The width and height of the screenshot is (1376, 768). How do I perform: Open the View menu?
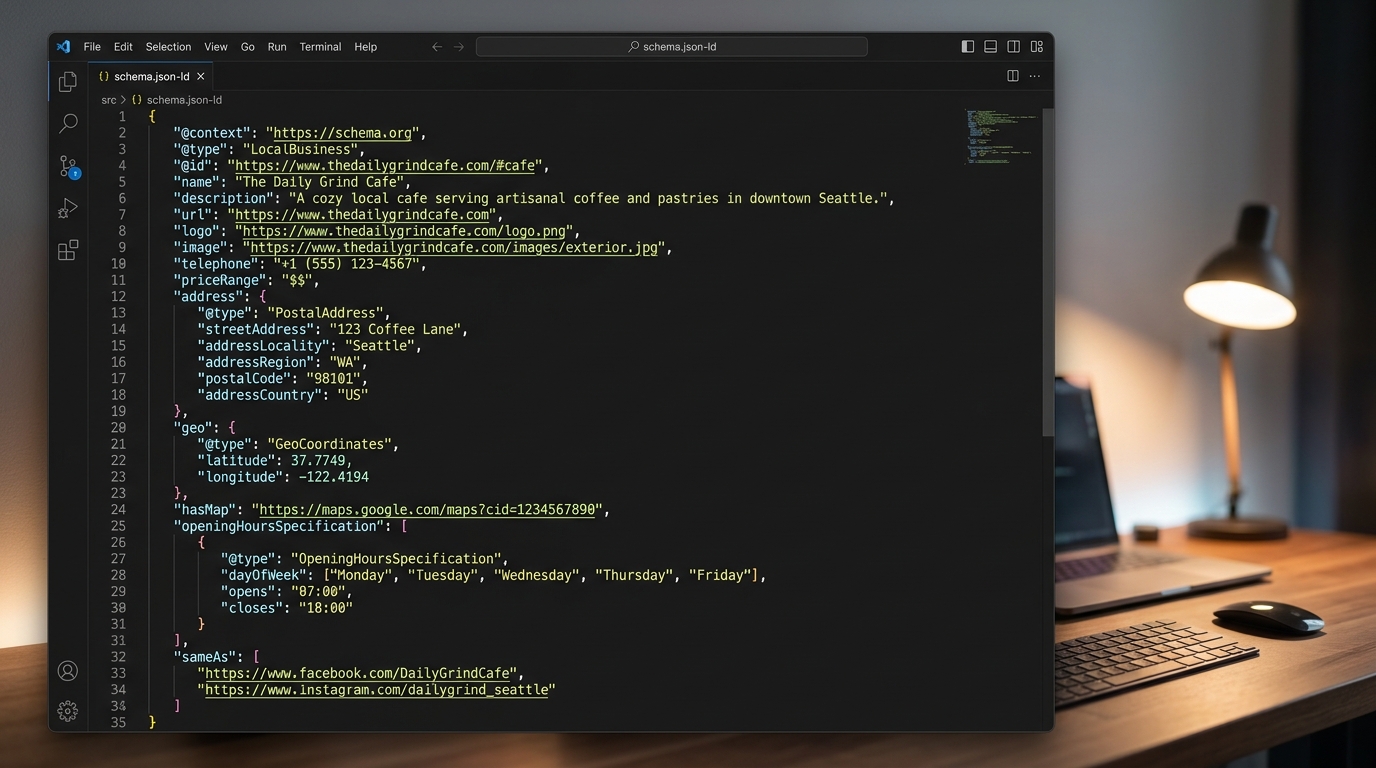point(216,46)
